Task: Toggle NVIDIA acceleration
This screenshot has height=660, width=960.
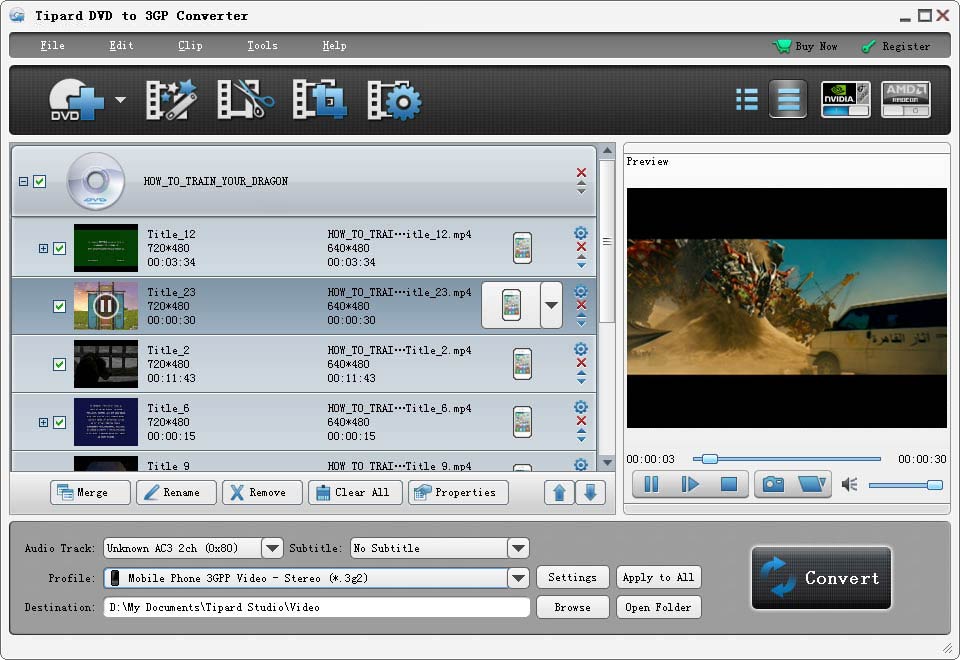Action: pyautogui.click(x=846, y=99)
